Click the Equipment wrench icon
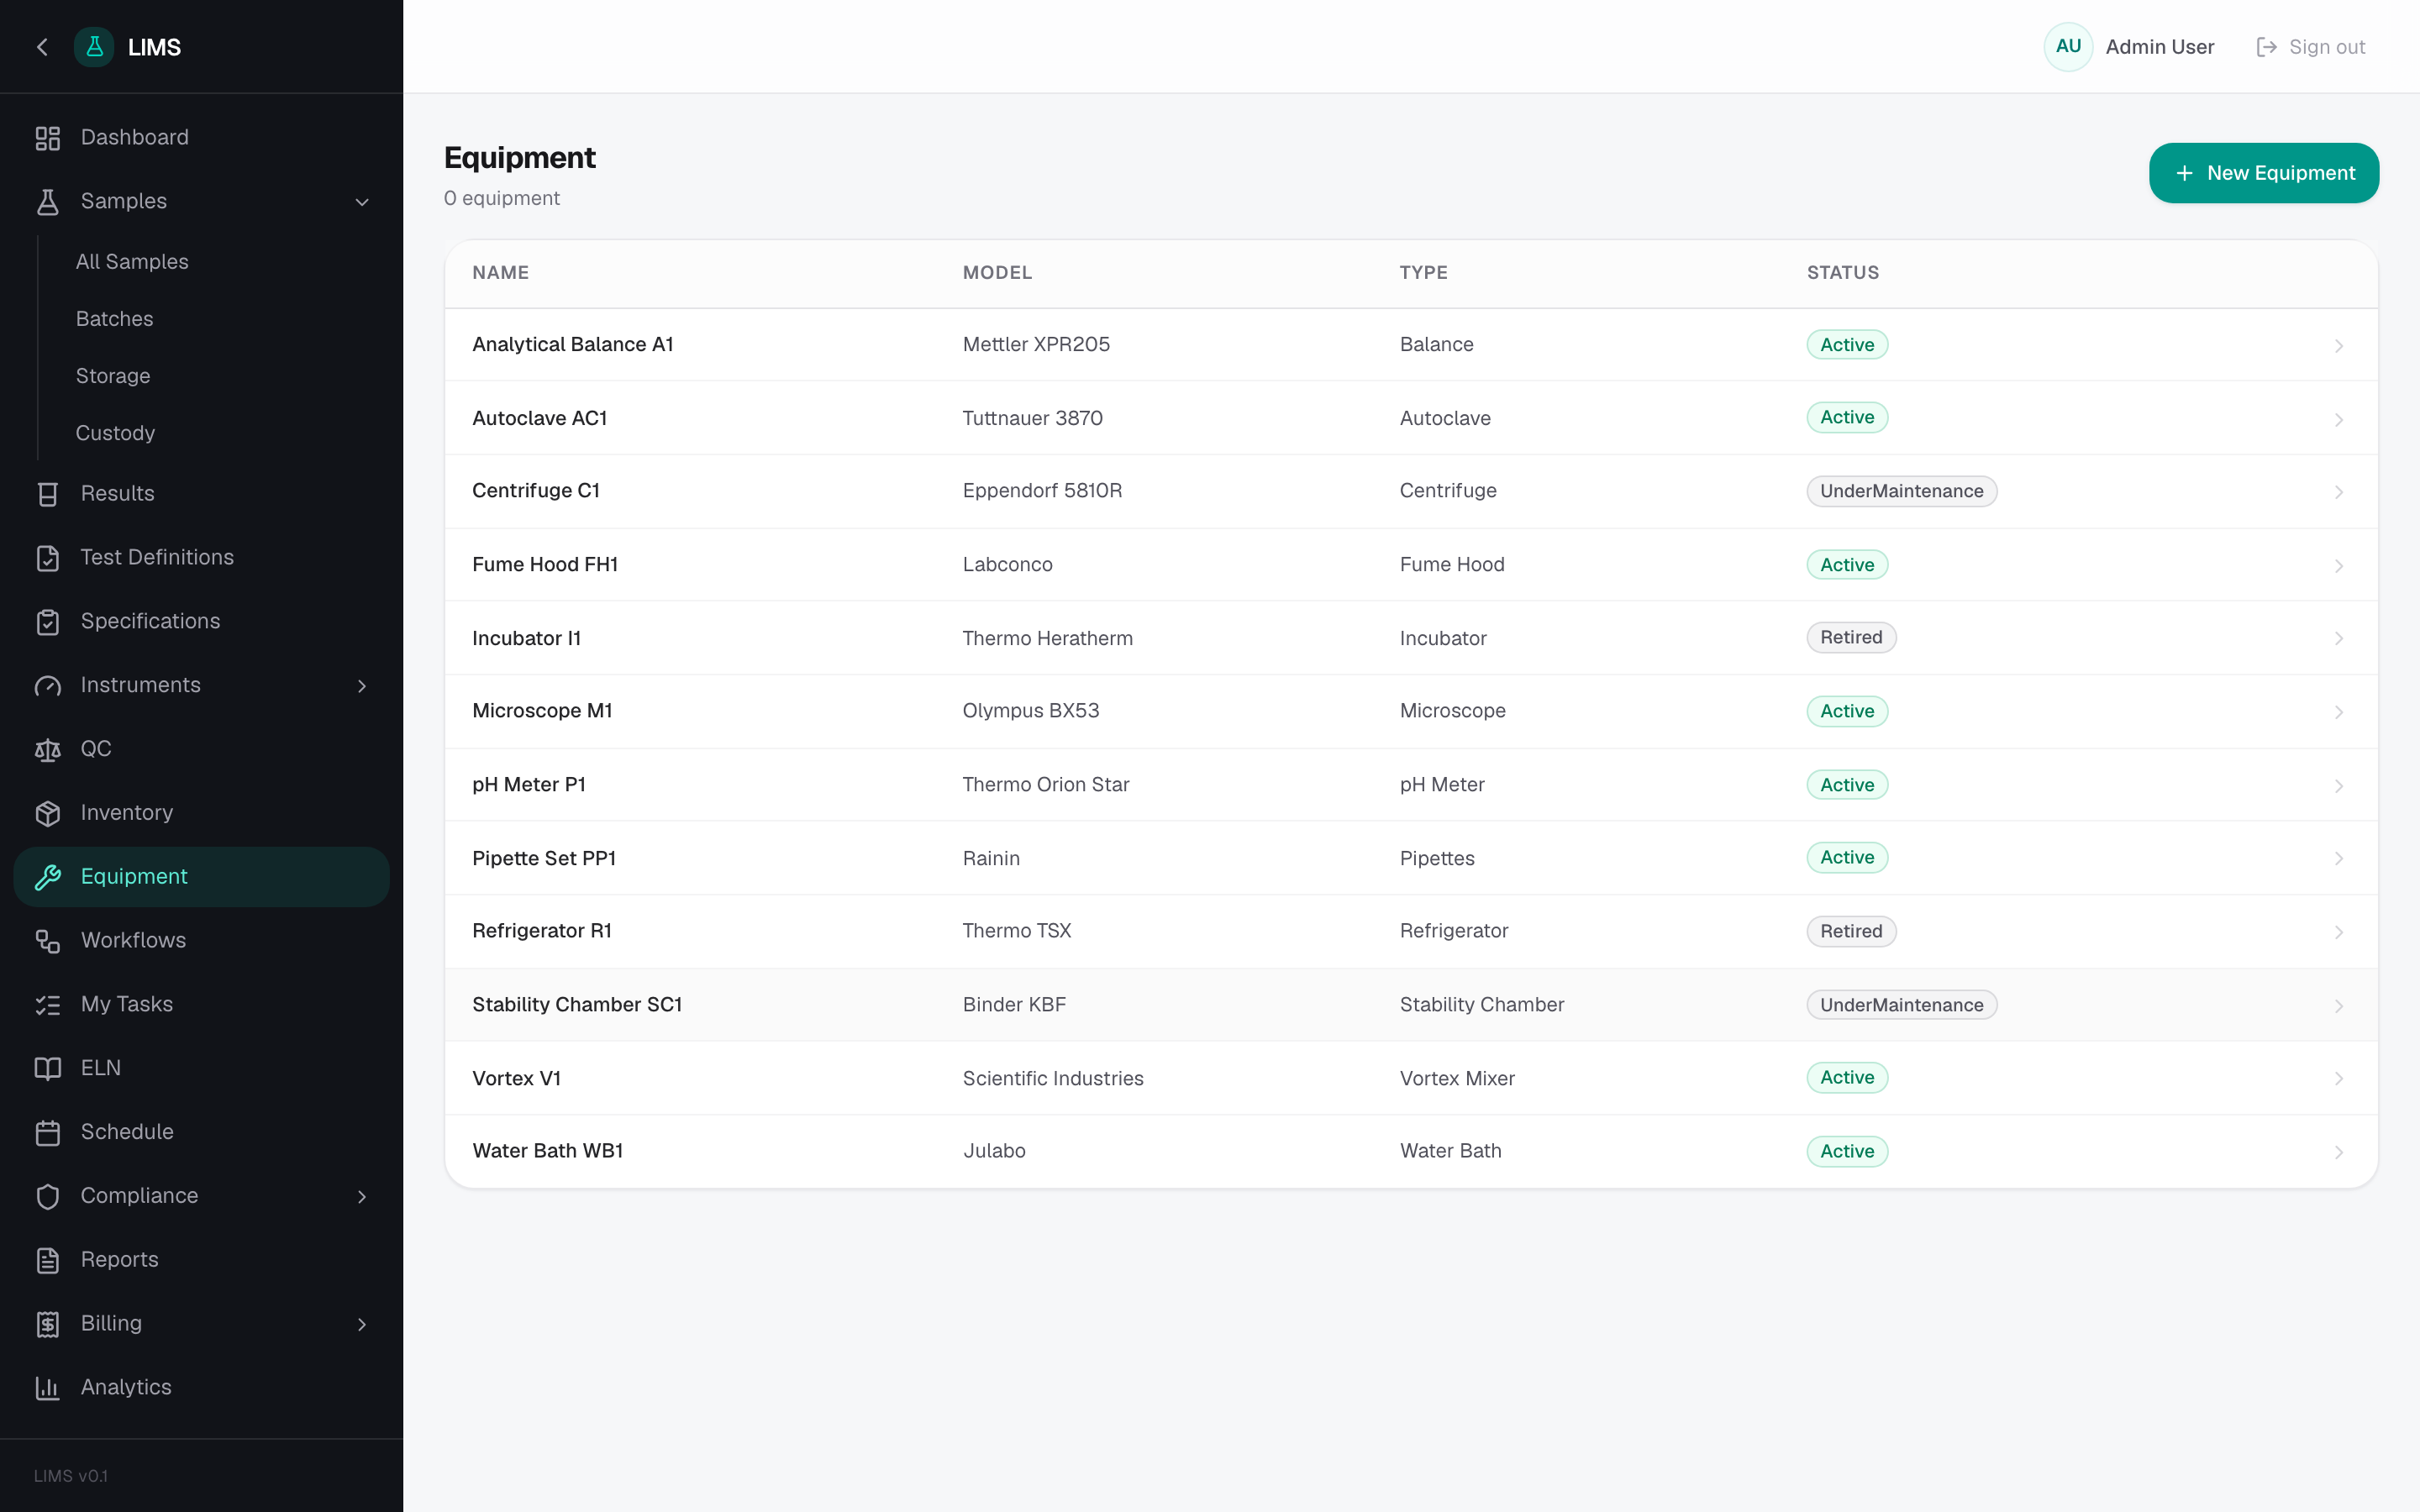 point(48,877)
